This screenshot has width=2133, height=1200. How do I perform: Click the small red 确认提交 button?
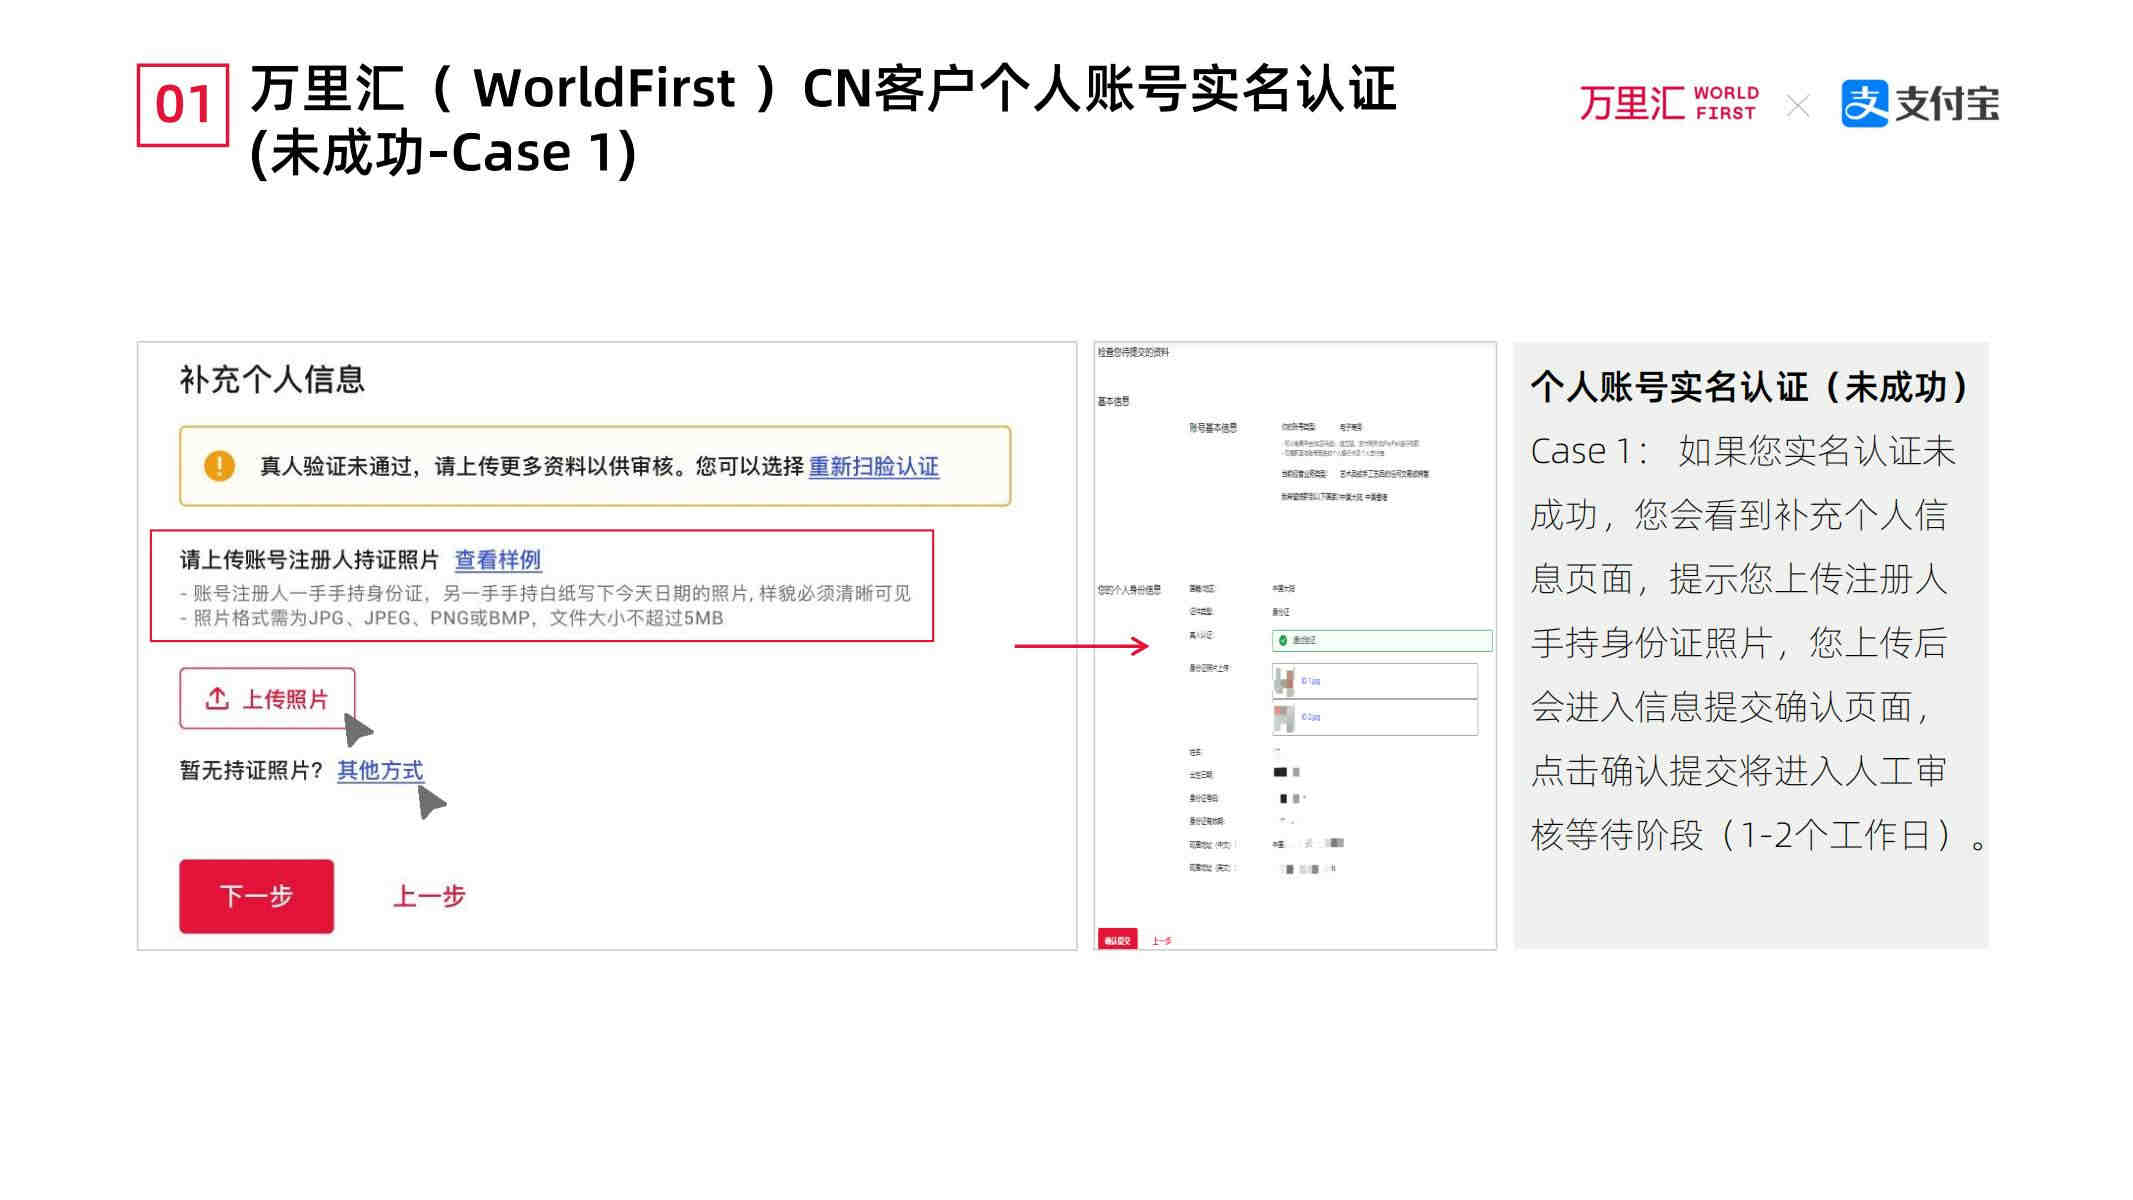click(1117, 940)
